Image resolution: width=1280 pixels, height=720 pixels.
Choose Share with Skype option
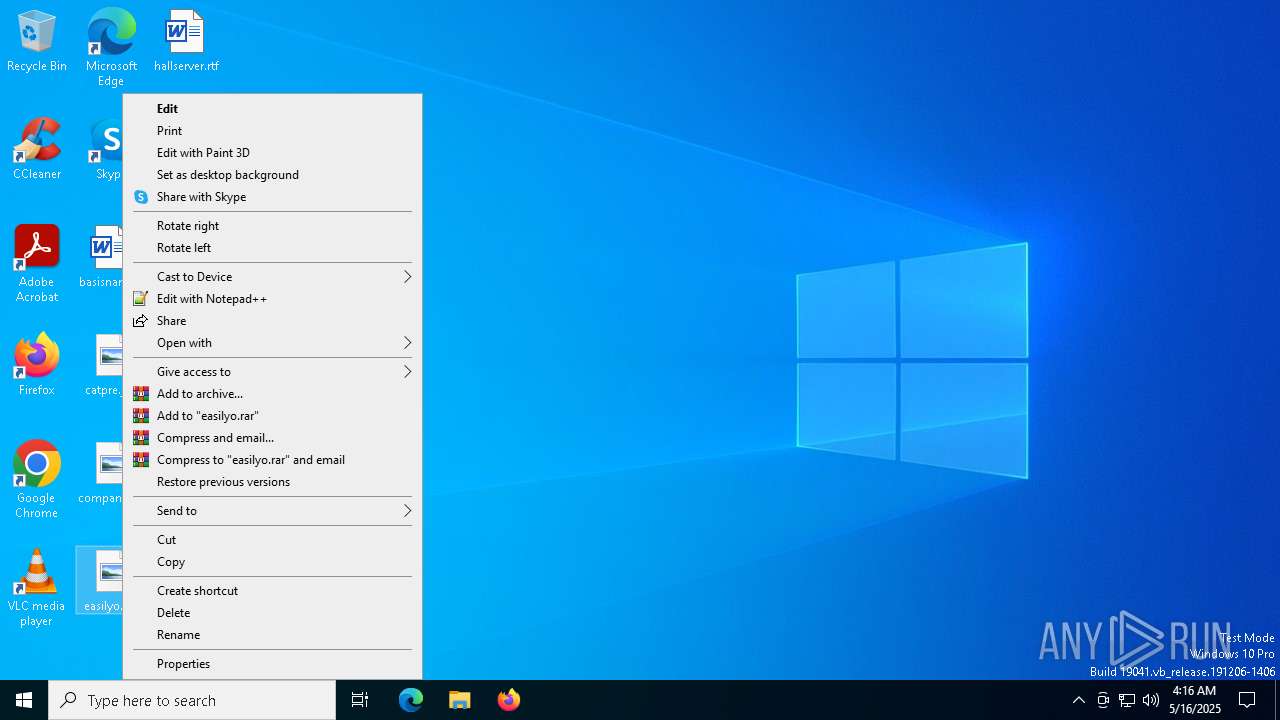272,197
